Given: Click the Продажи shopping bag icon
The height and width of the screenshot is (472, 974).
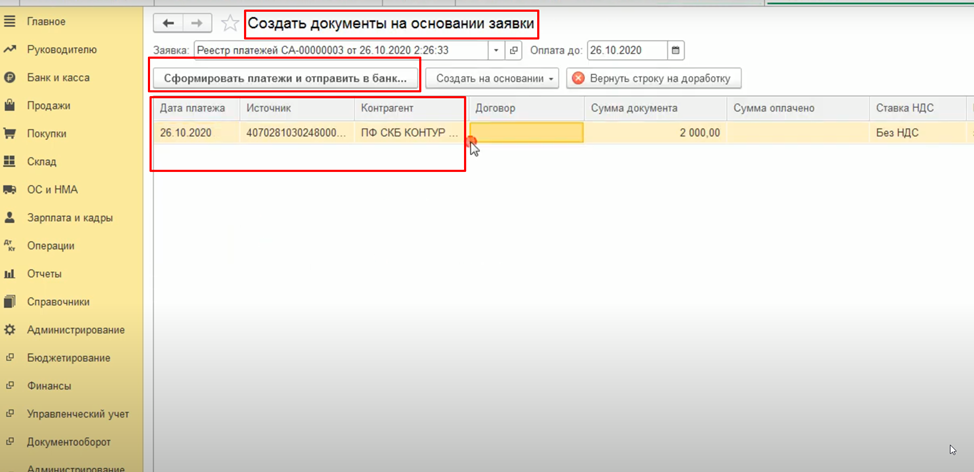Looking at the screenshot, I should tap(9, 106).
